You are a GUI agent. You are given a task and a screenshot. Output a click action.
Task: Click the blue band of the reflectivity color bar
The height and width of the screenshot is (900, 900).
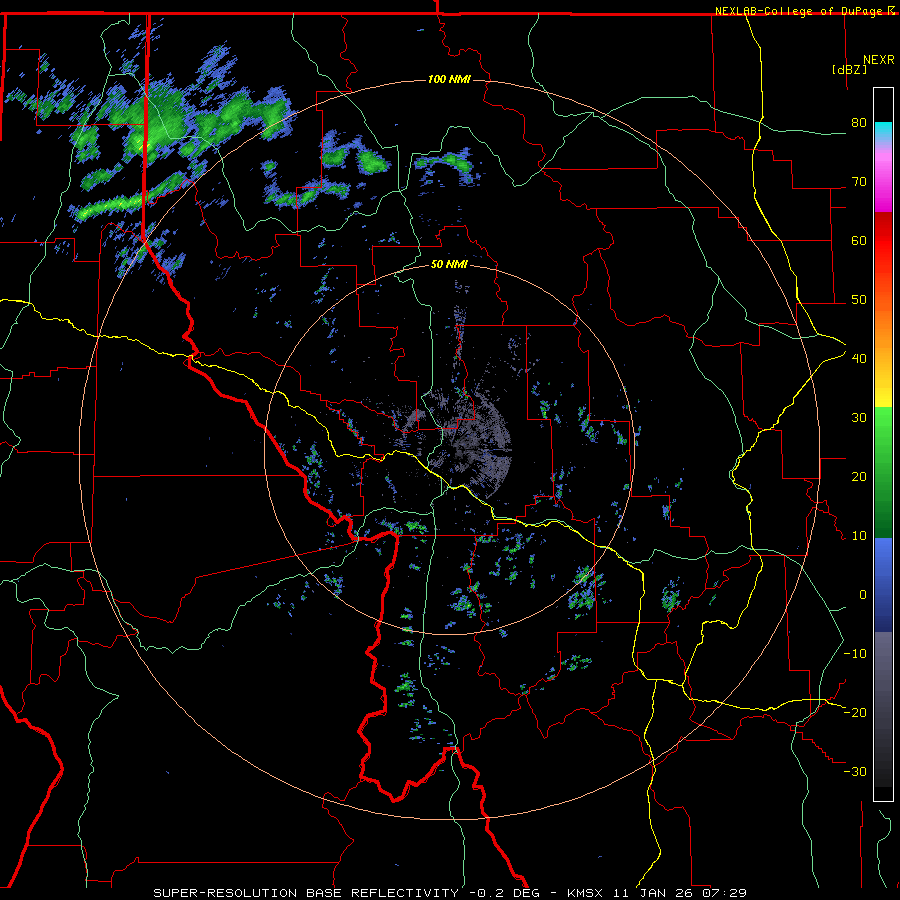[883, 585]
